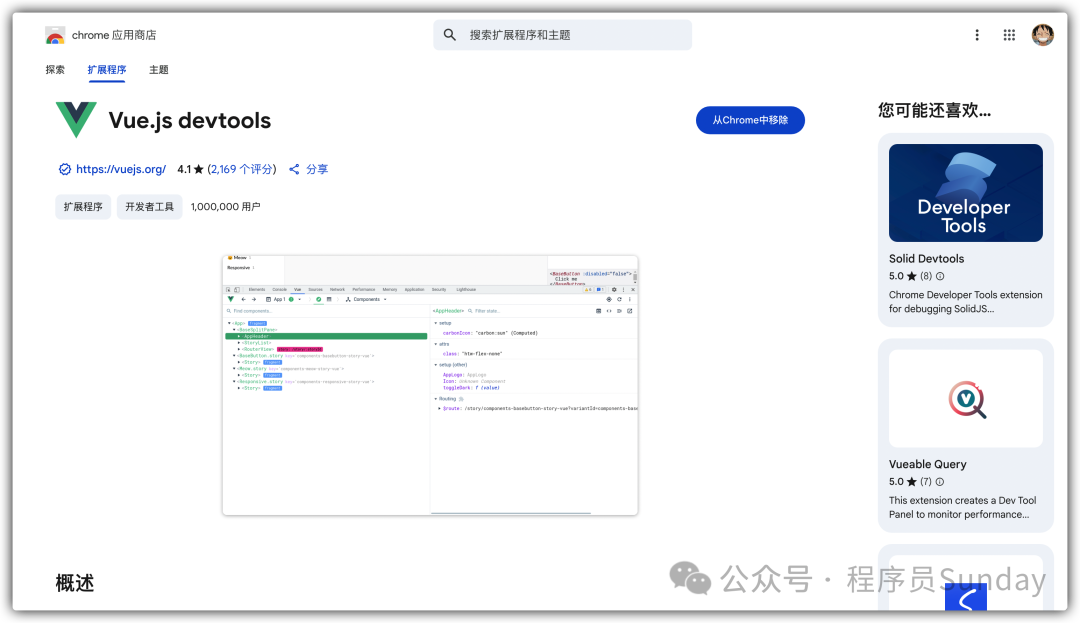
Task: Open the profile avatar menu
Action: point(1043,35)
